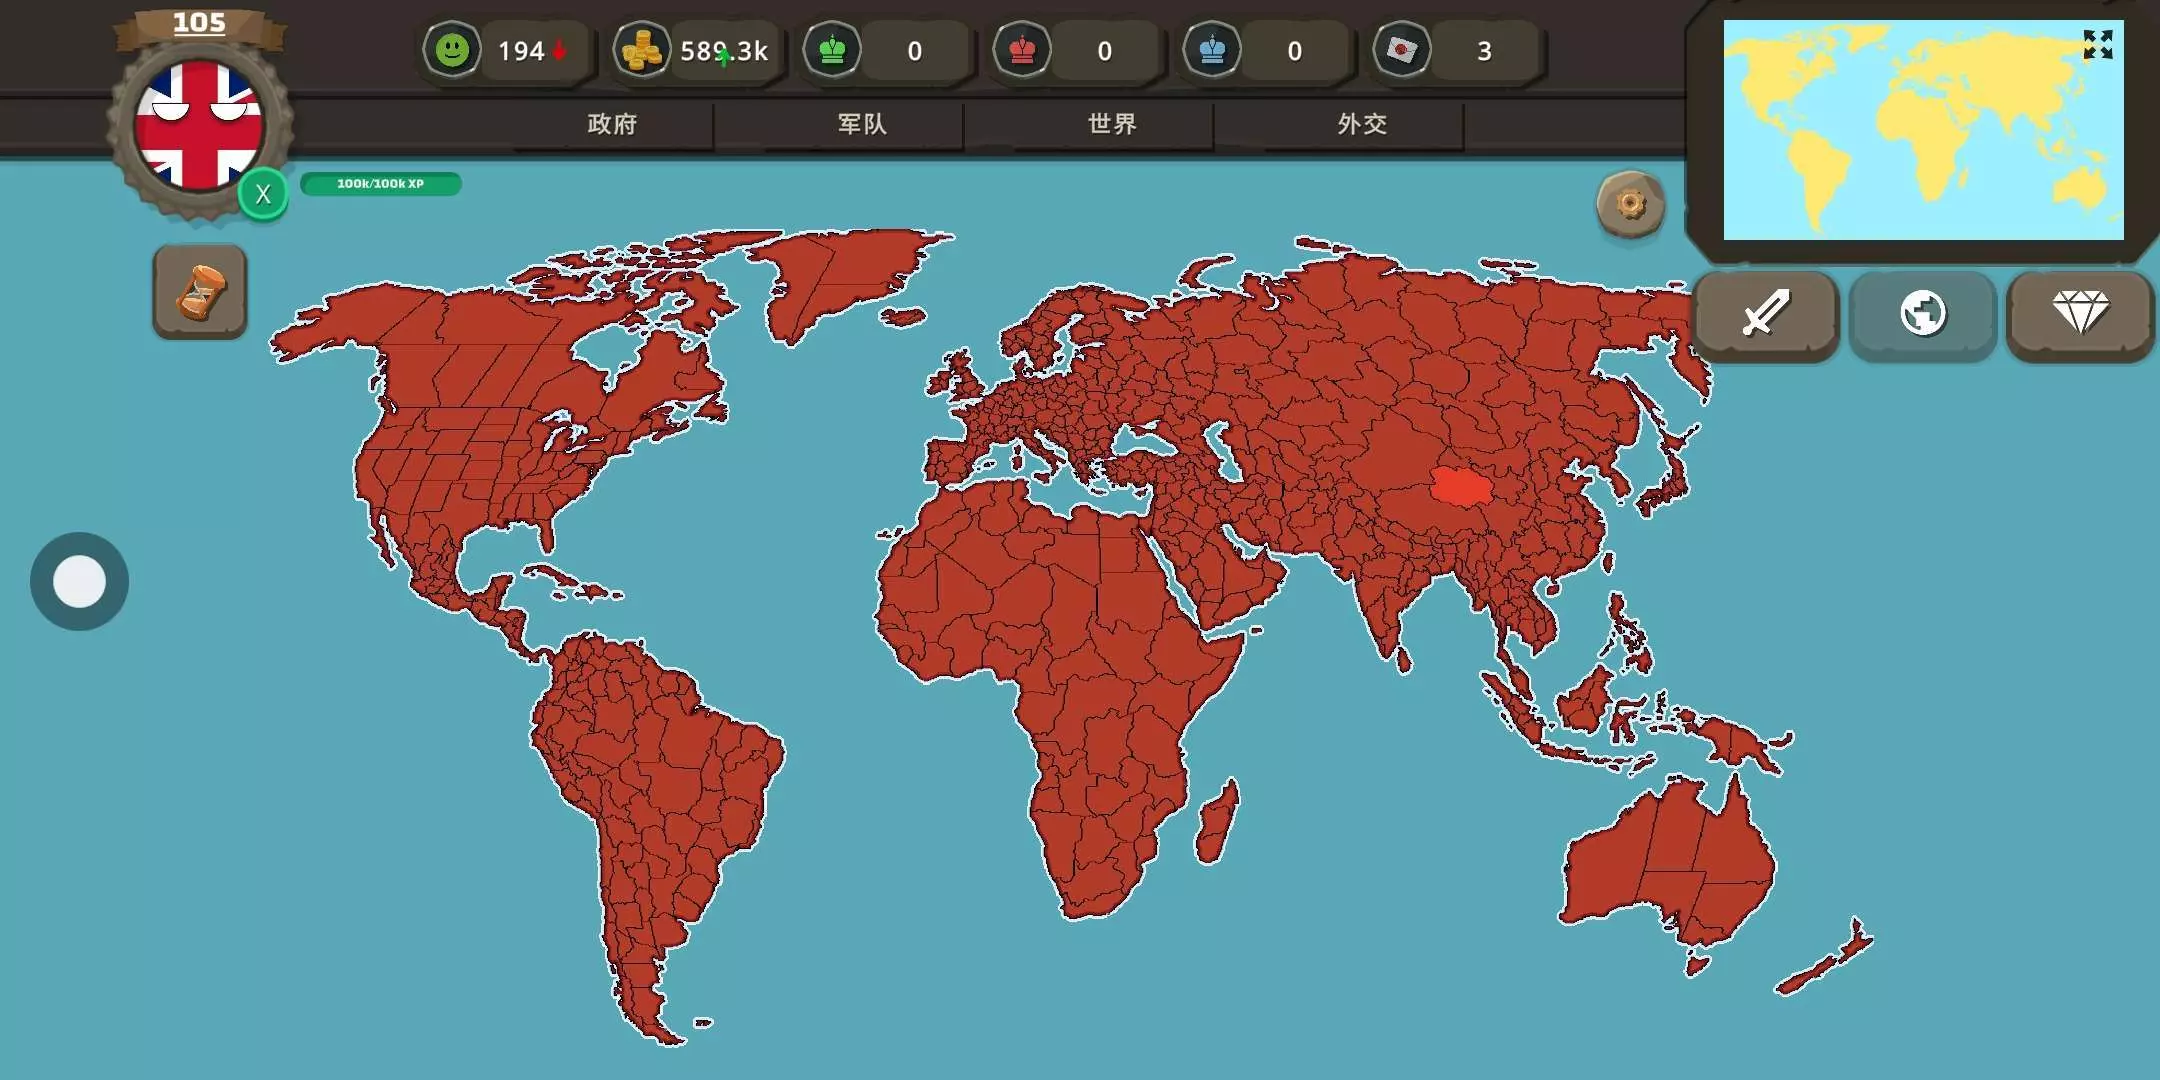Click the green smiley happiness icon

(452, 50)
